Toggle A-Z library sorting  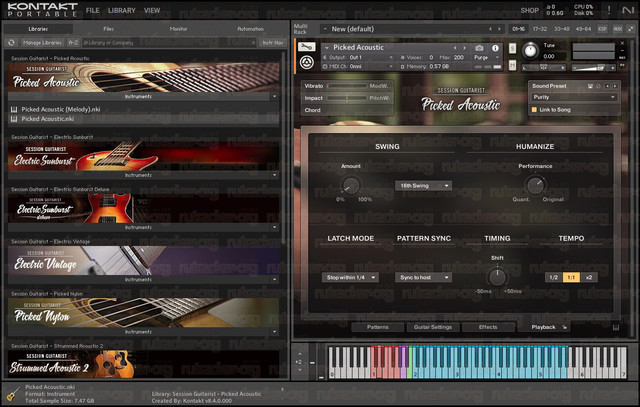73,42
